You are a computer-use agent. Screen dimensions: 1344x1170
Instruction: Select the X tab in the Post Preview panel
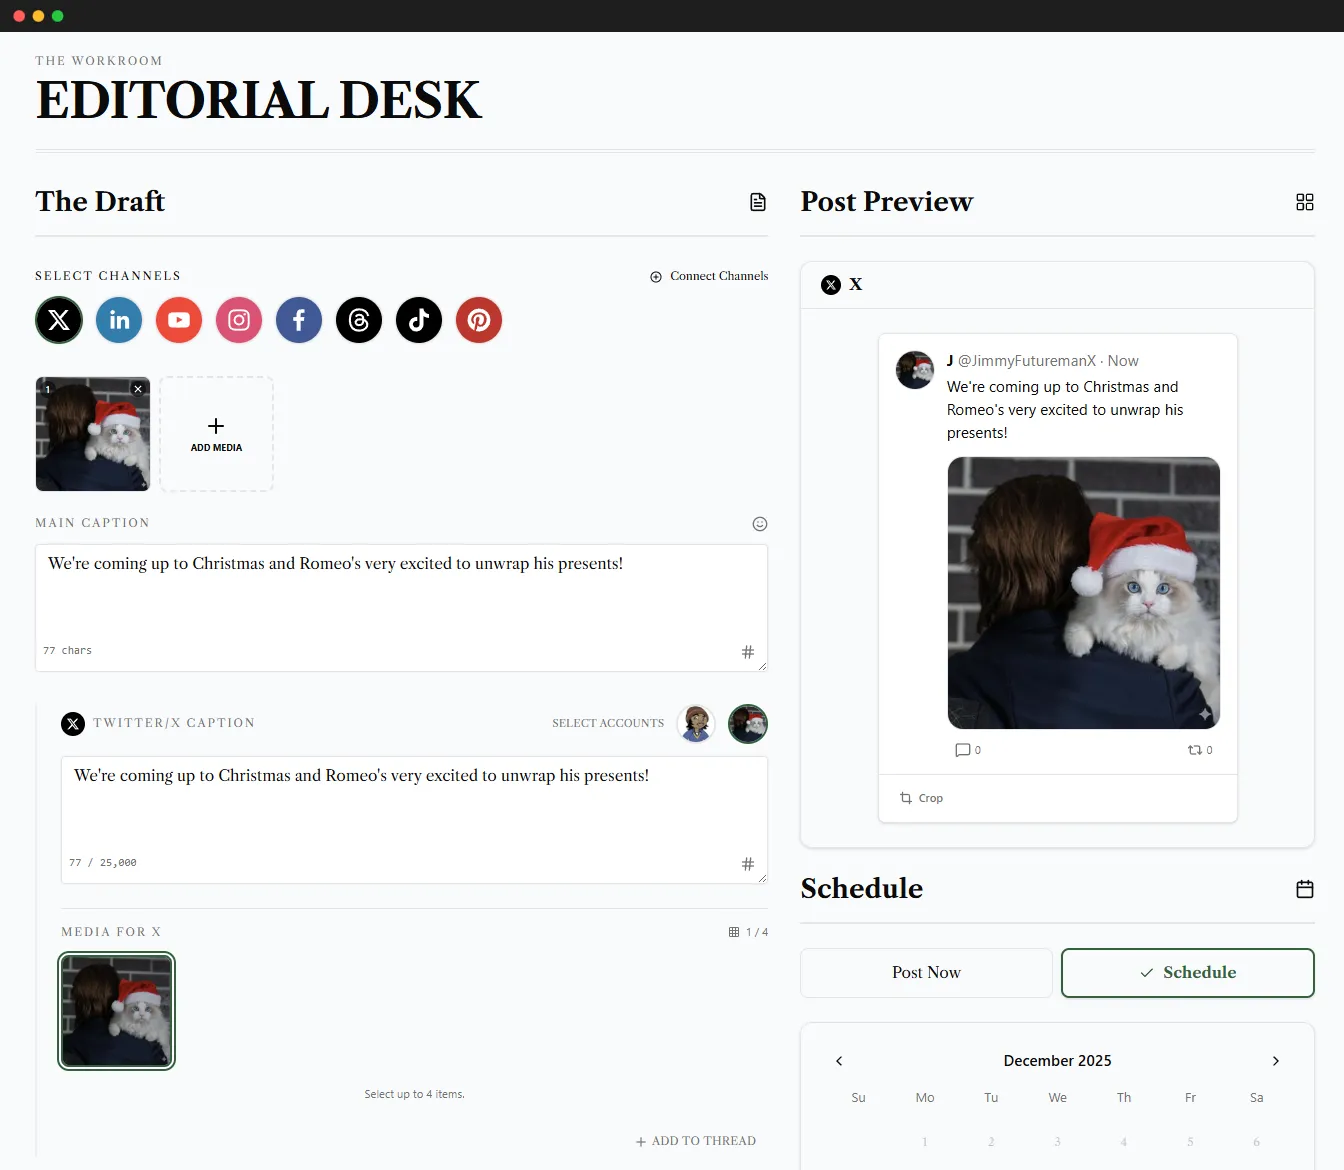pos(842,284)
